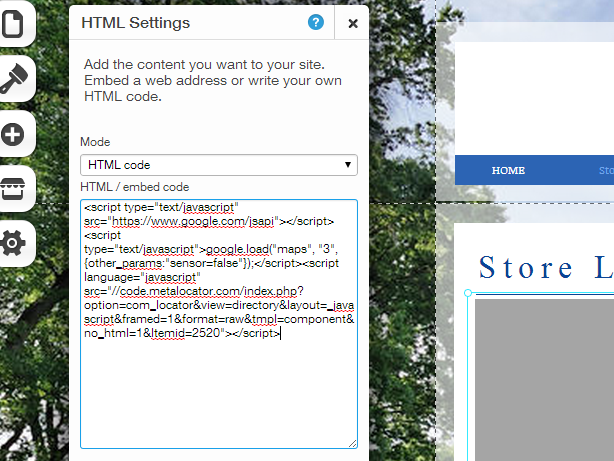Close the HTML Settings panel
The height and width of the screenshot is (461, 614).
tap(353, 24)
